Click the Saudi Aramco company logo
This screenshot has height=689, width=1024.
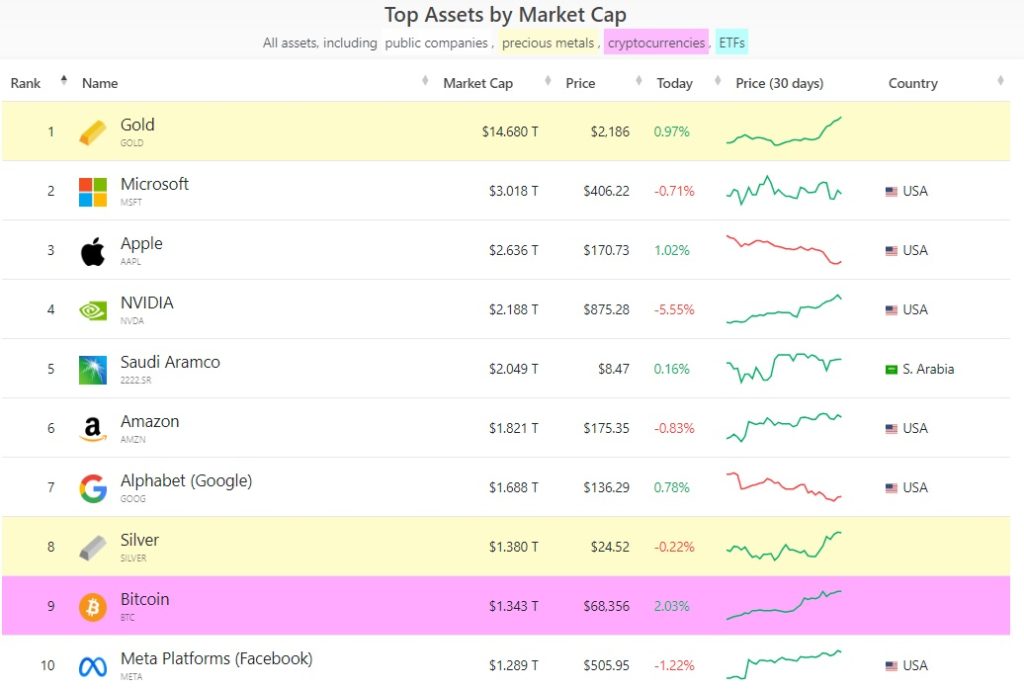point(92,369)
